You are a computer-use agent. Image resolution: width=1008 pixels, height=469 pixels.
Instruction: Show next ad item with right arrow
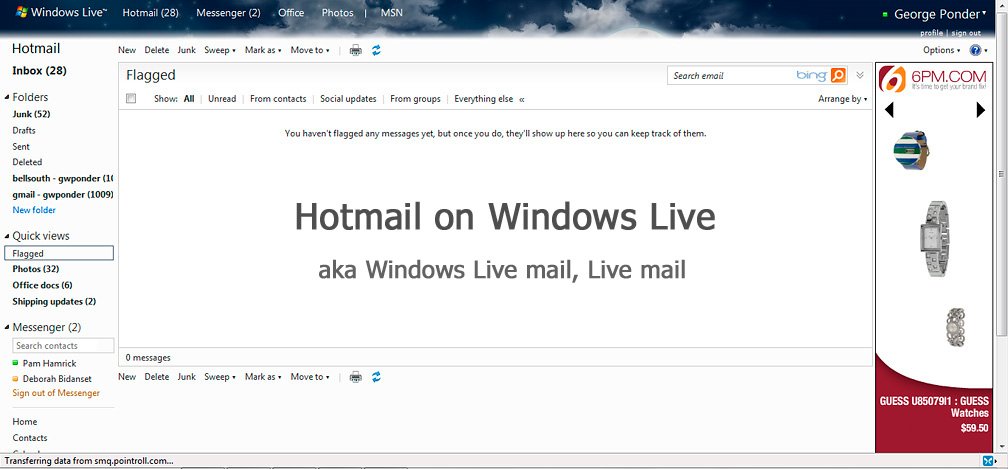[x=980, y=111]
